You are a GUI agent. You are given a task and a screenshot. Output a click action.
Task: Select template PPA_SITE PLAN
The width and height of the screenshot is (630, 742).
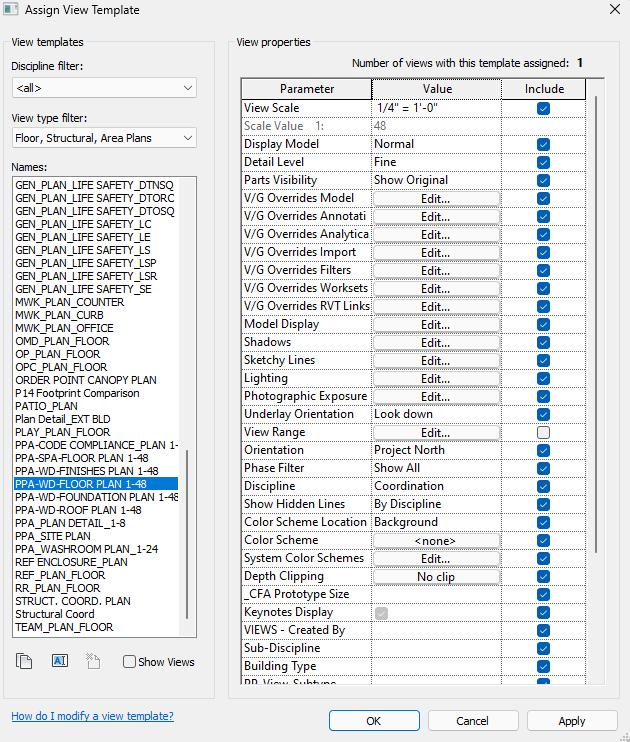(x=53, y=536)
